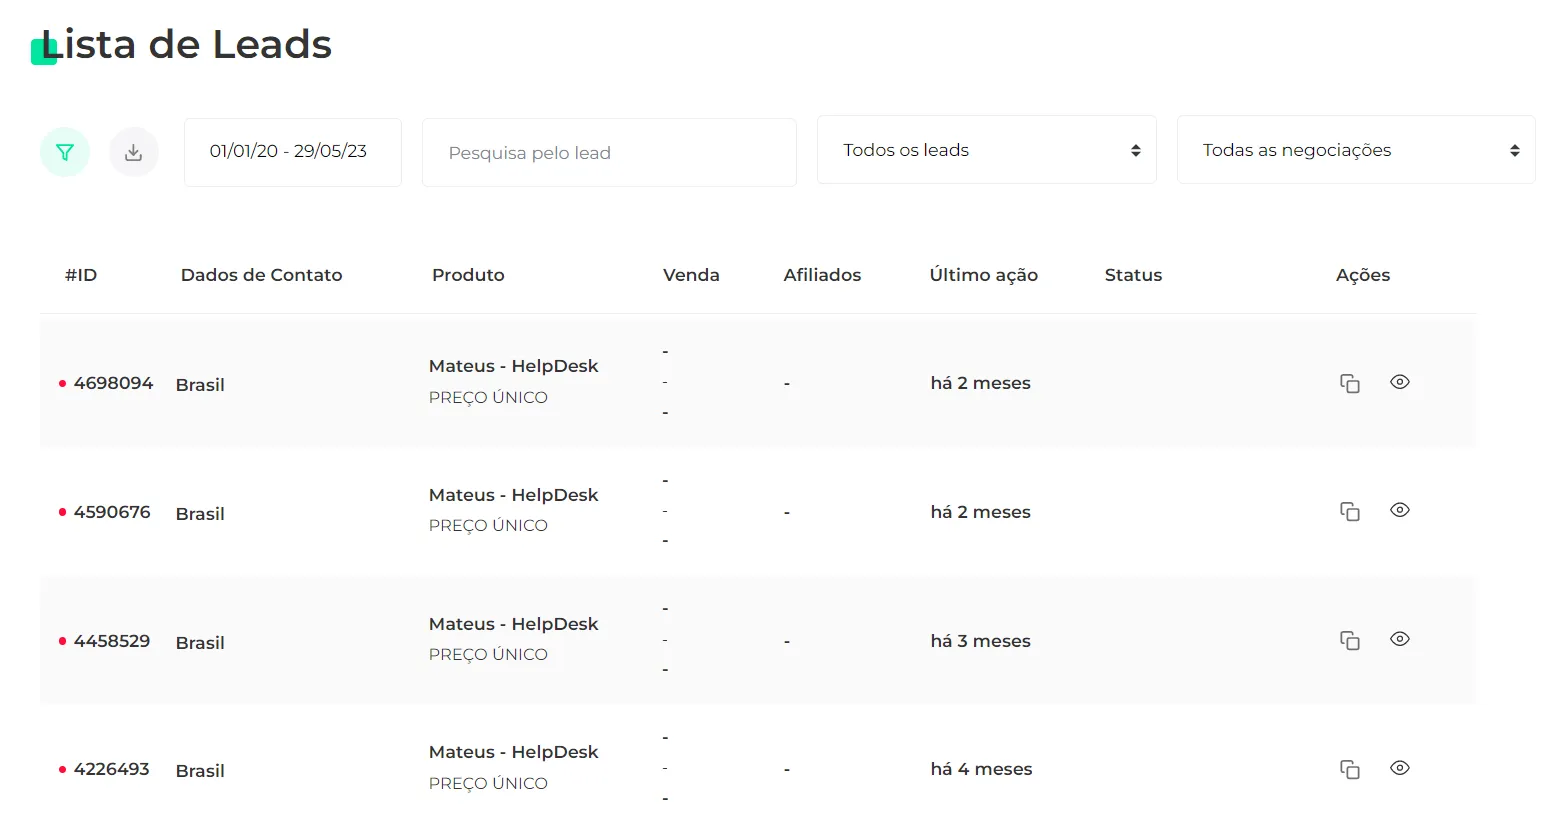Click the Produto column header
Viewport: 1560px width, 834px height.
coord(468,275)
